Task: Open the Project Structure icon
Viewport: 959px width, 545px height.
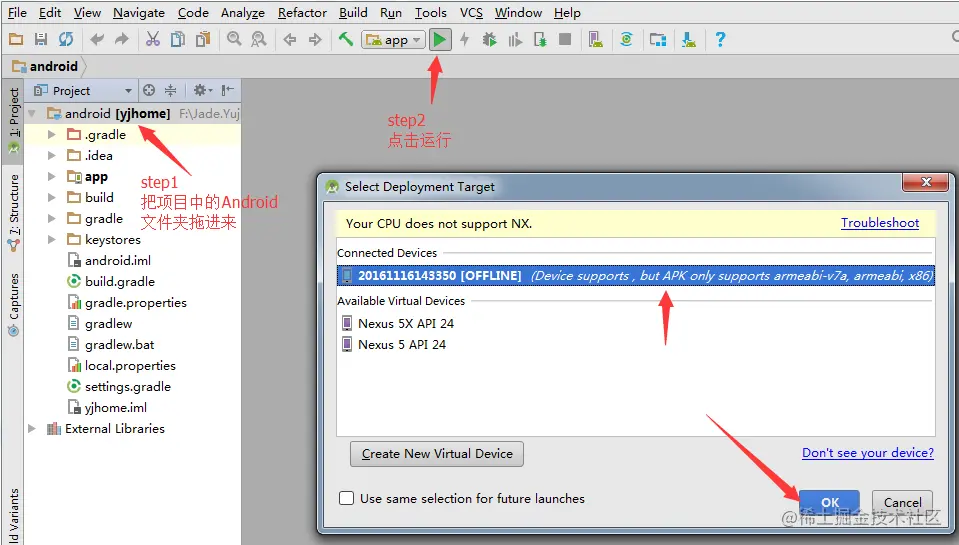Action: click(657, 40)
